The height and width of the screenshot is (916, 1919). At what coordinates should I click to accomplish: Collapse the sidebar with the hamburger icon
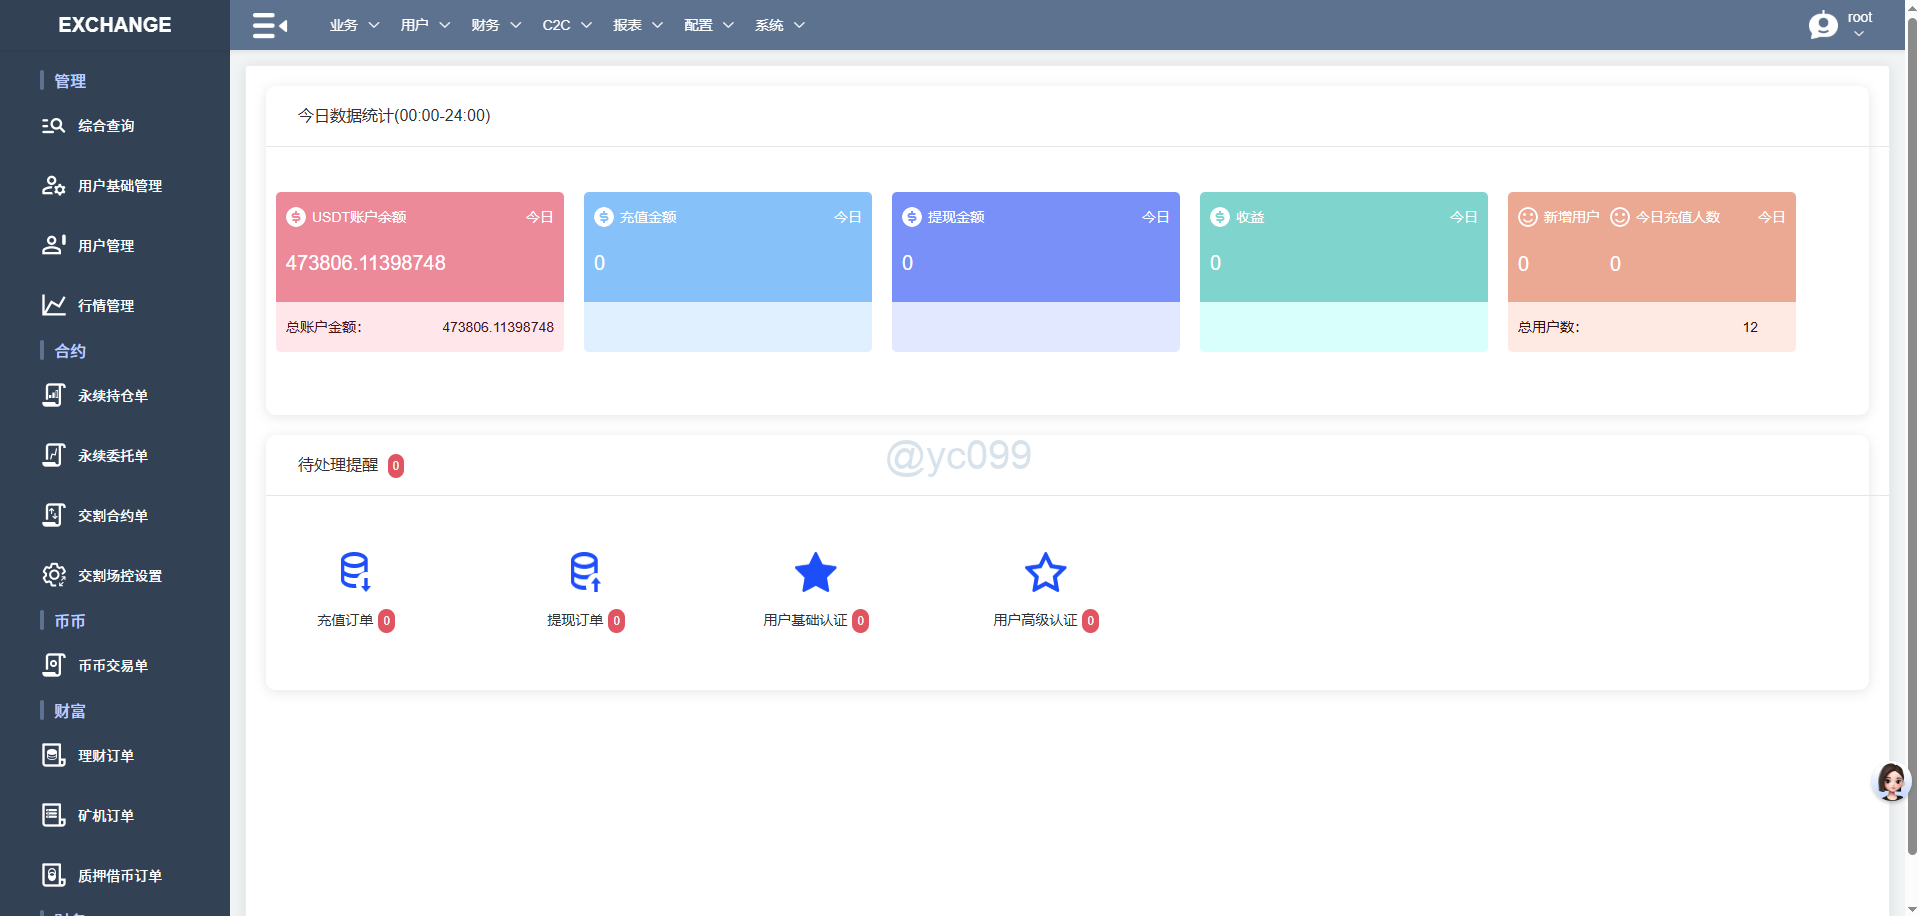[269, 25]
